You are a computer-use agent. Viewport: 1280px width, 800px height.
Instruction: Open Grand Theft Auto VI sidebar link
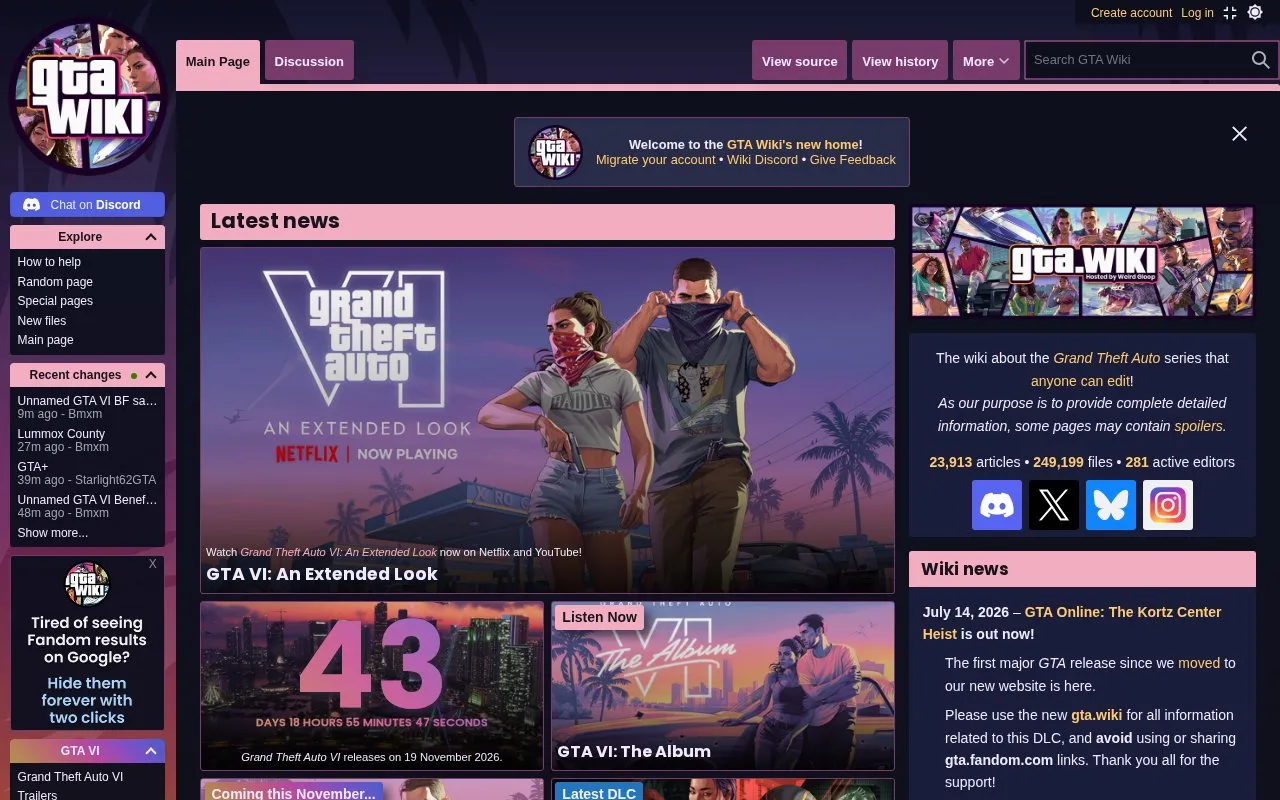(x=70, y=777)
